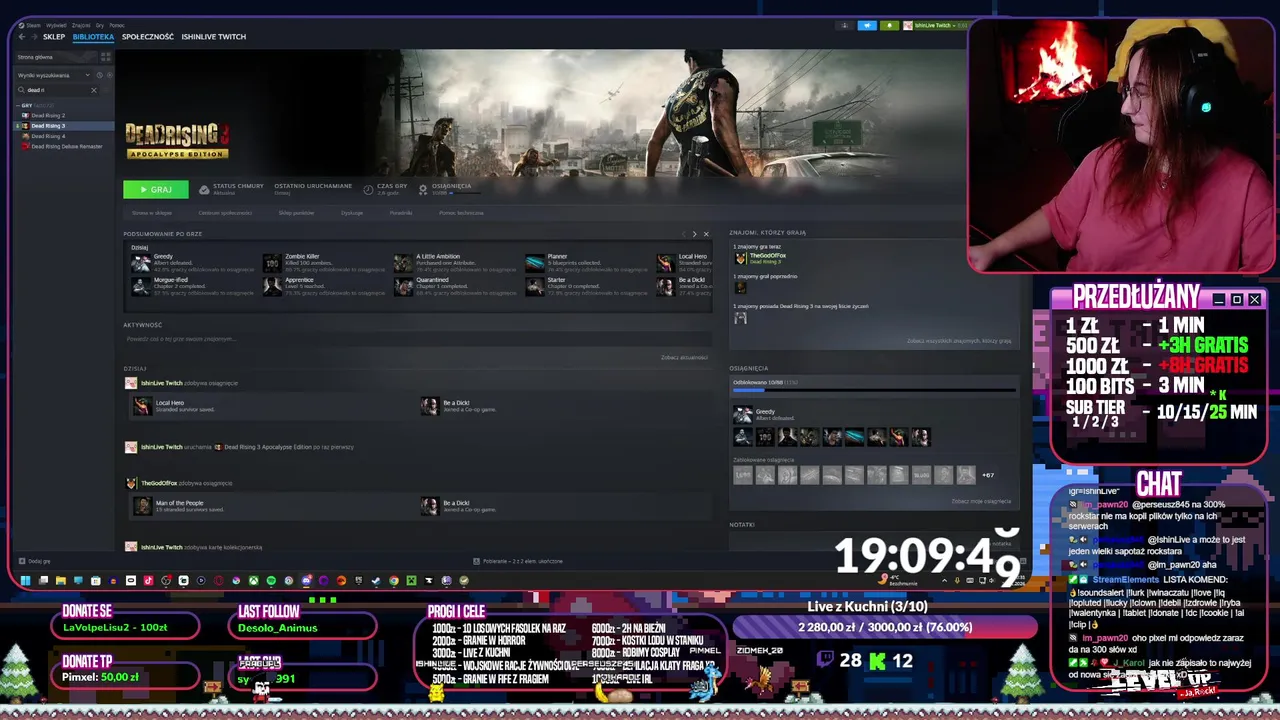Open the Strona w sklepie link
Image resolution: width=1280 pixels, height=720 pixels.
pos(152,213)
